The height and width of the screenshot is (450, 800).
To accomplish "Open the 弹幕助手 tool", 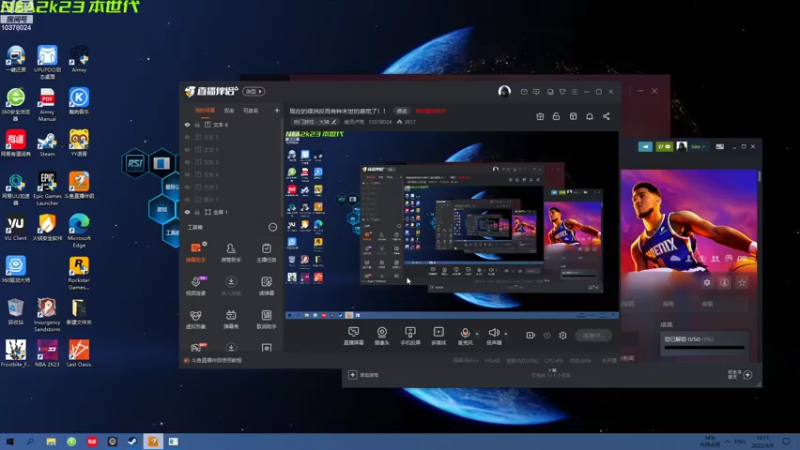I will point(196,252).
